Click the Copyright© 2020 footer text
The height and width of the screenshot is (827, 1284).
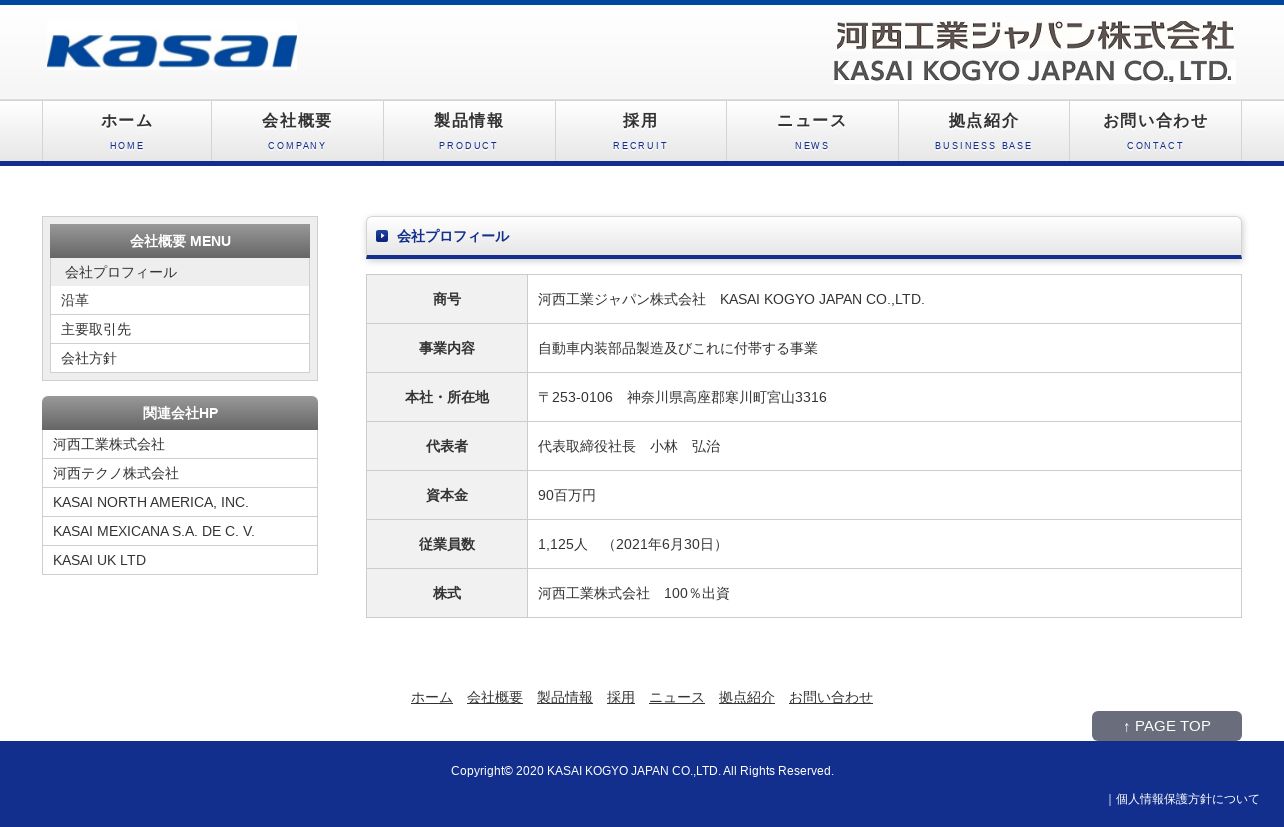pos(642,771)
